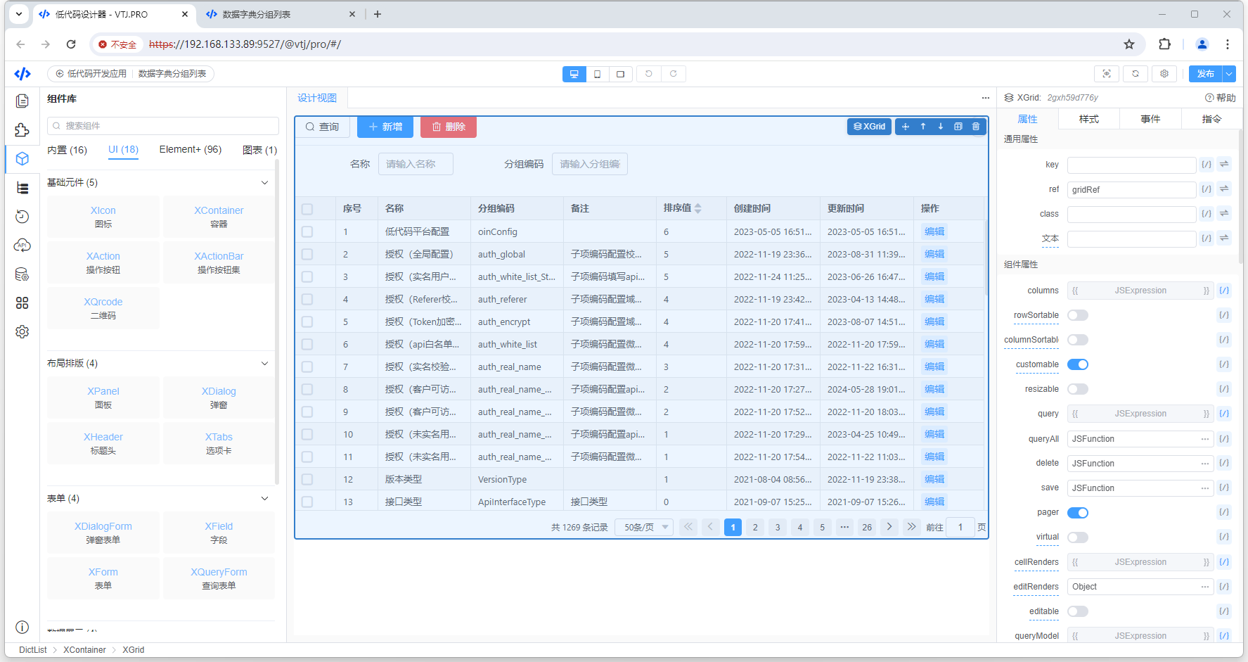Viewport: 1248px width, 662px height.
Task: Switch to mobile phone preview mode
Action: coord(597,74)
